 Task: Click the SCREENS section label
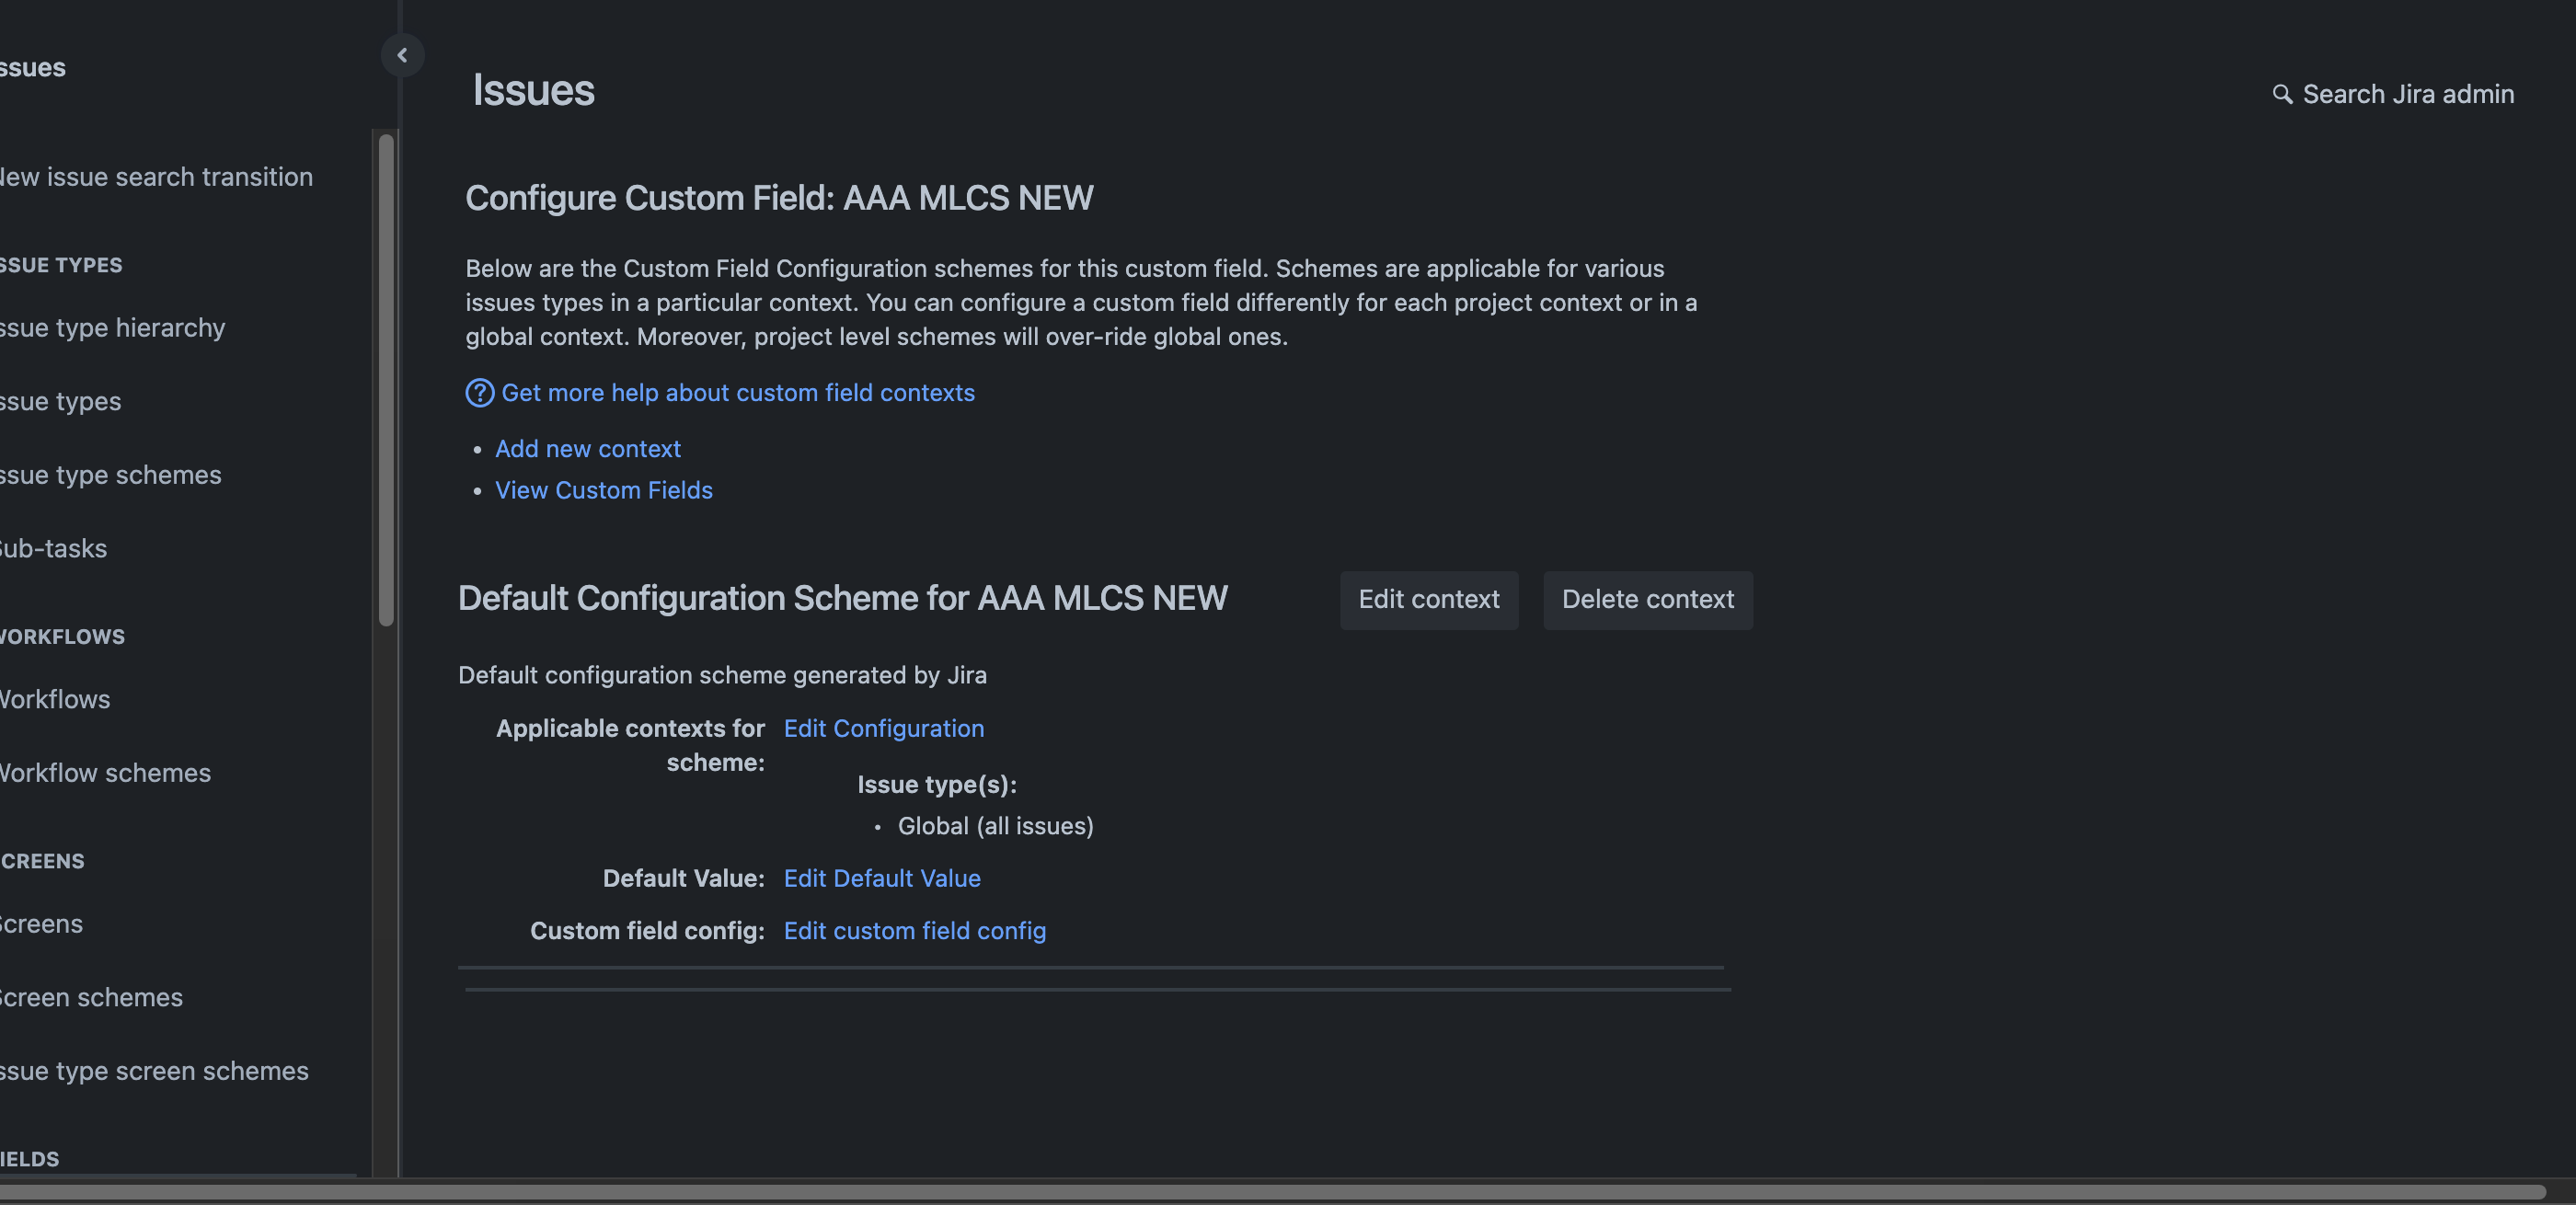tap(42, 861)
